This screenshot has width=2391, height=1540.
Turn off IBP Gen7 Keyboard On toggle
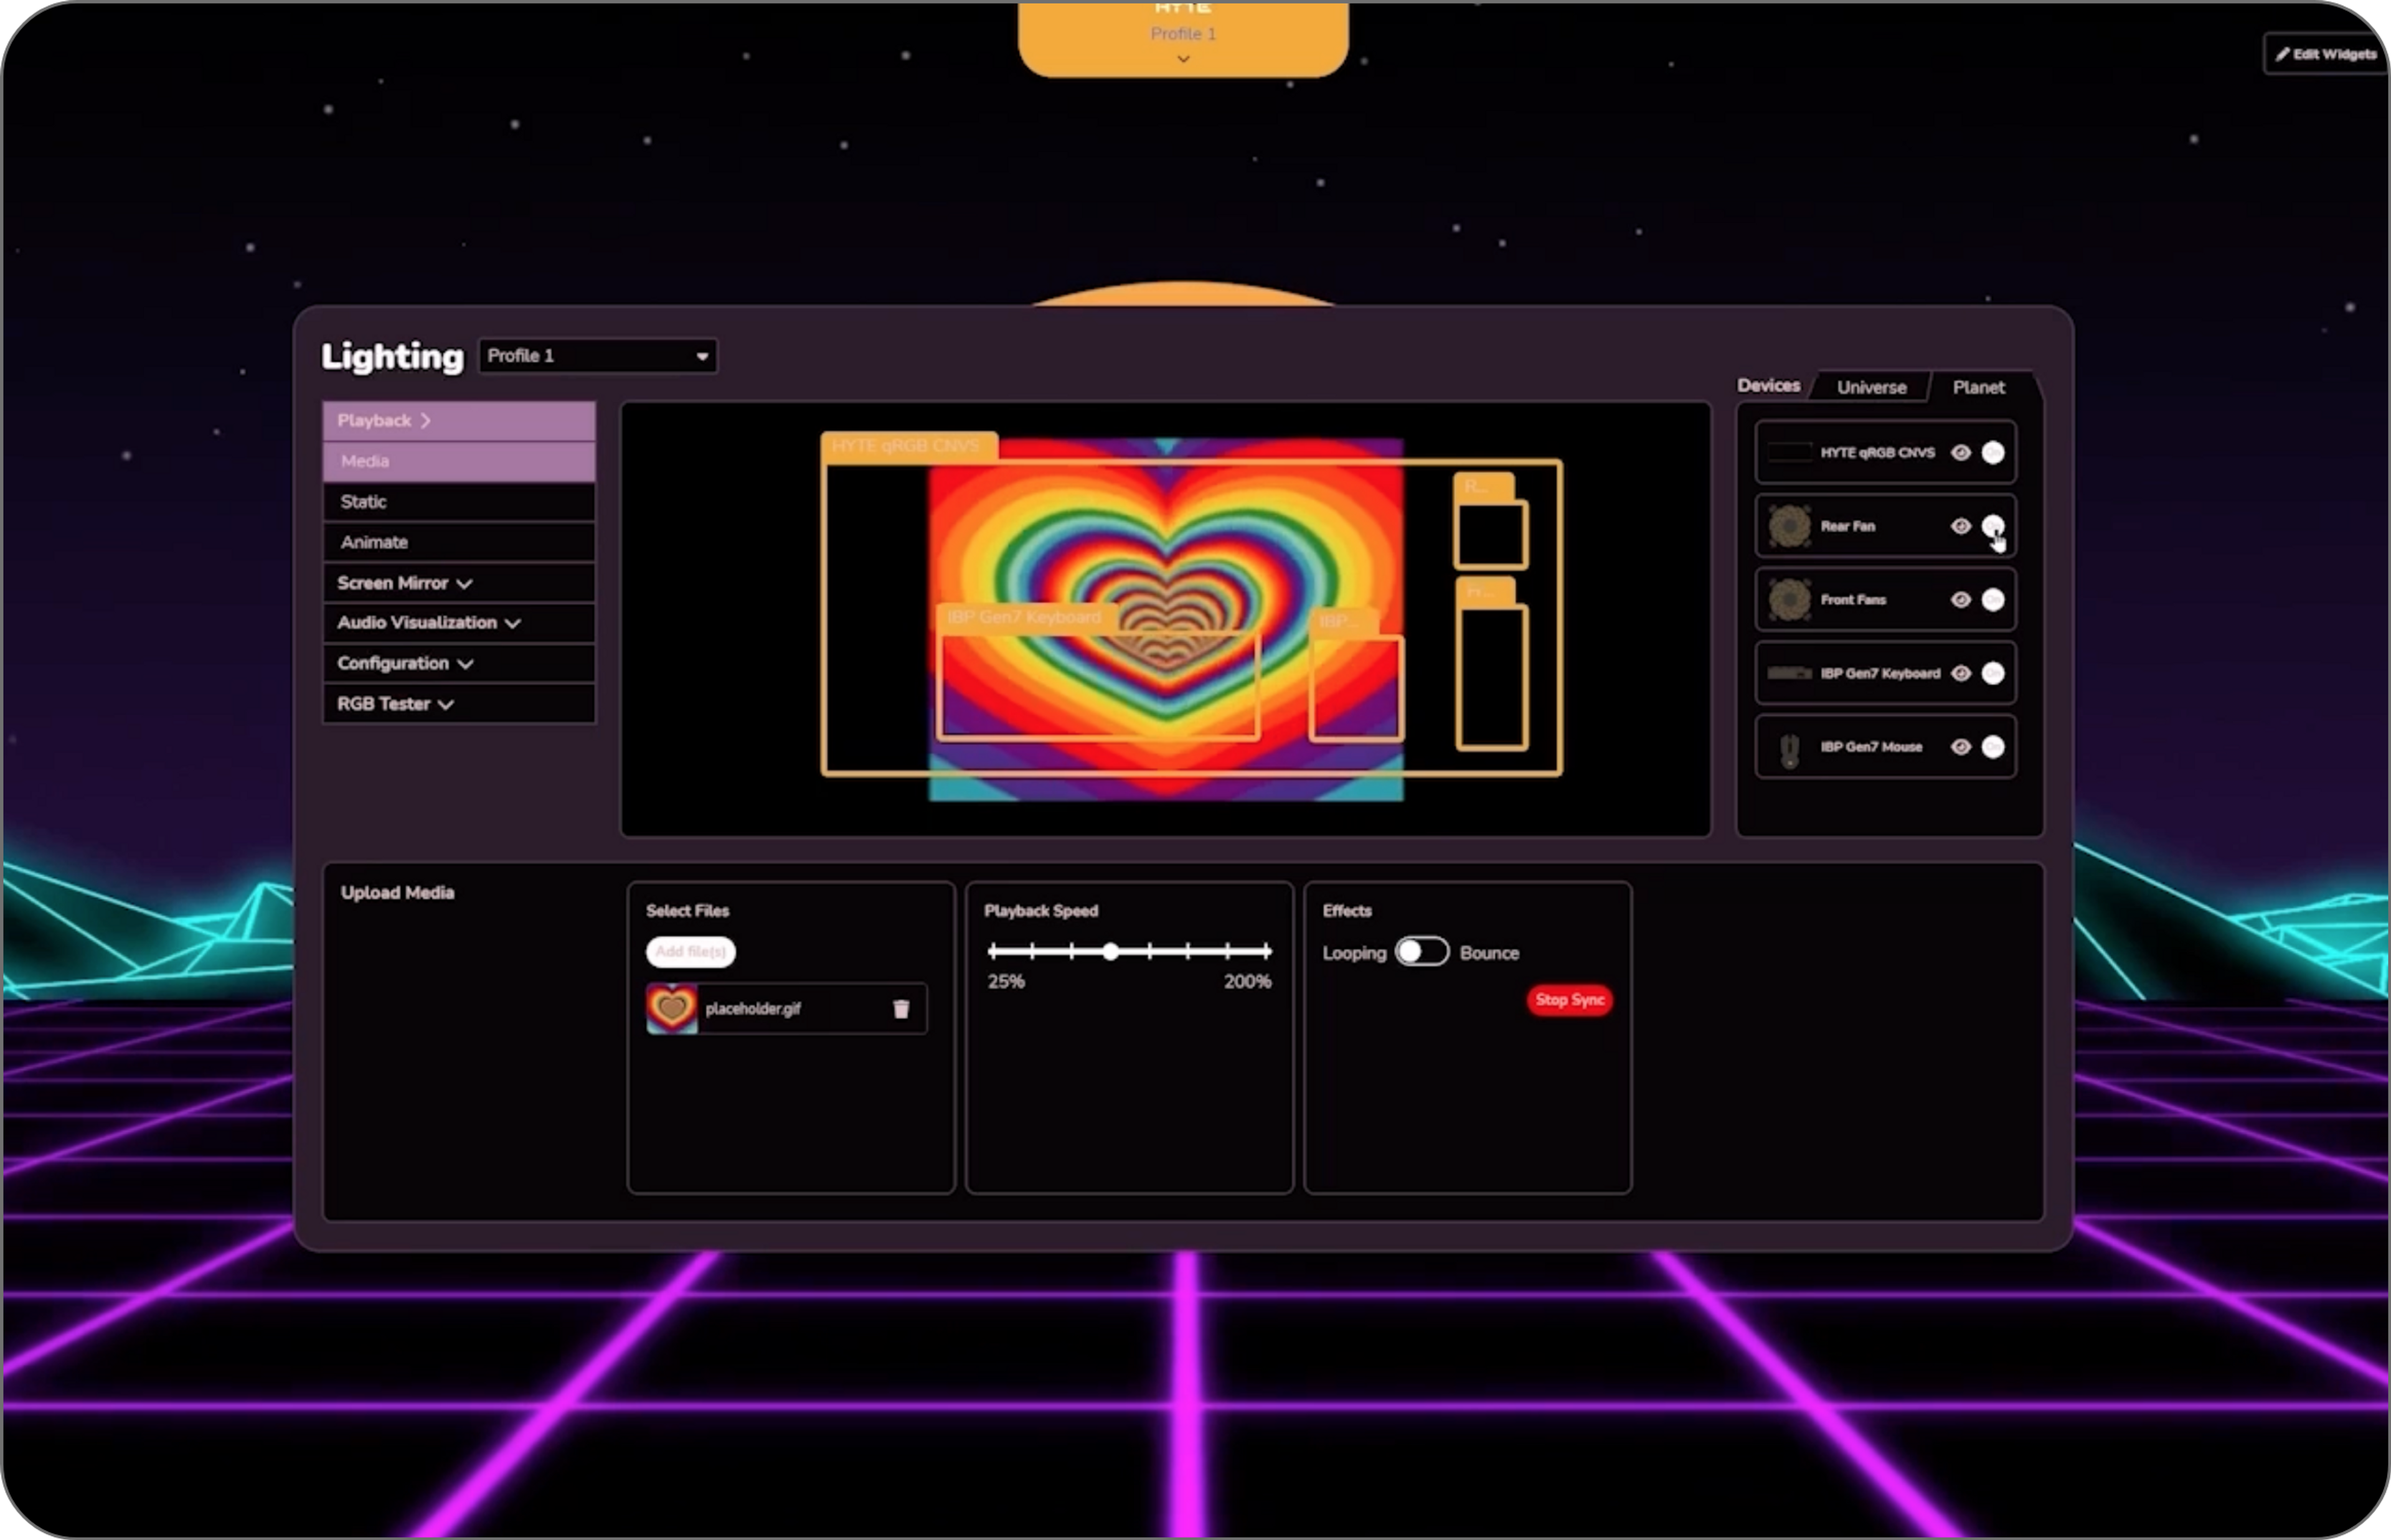point(1992,673)
